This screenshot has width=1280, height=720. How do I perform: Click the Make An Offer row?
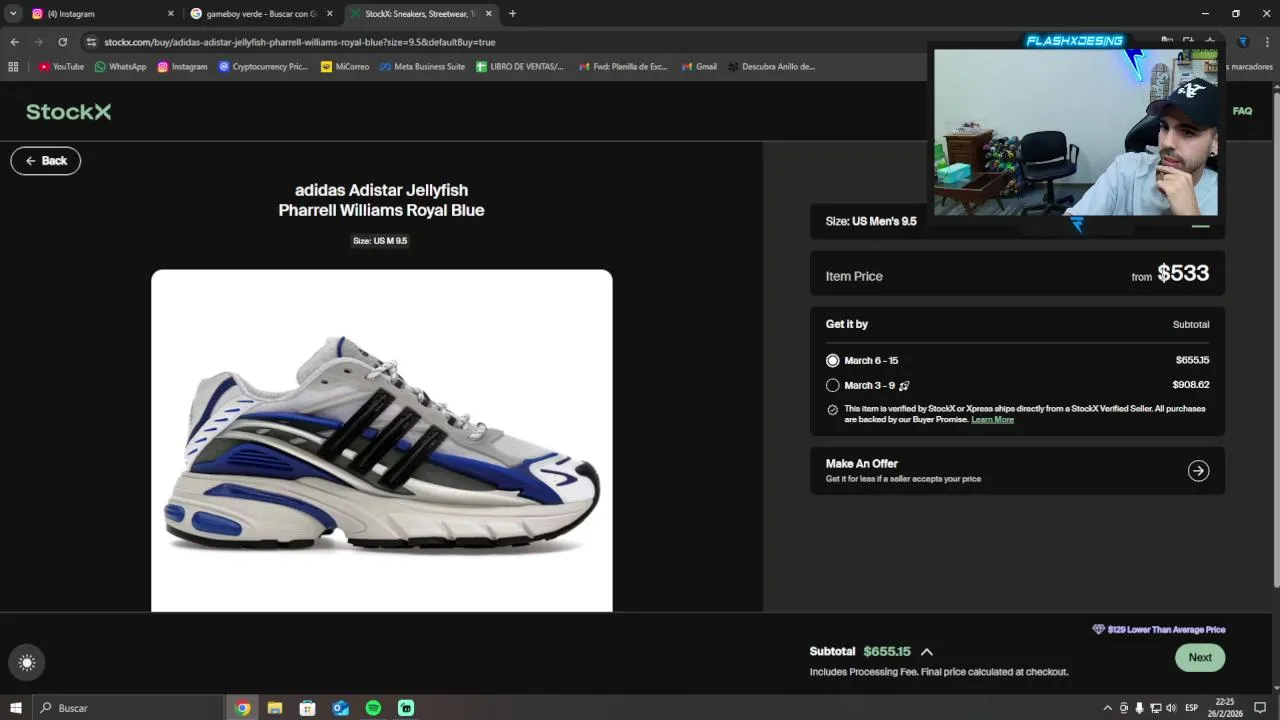click(x=1017, y=470)
